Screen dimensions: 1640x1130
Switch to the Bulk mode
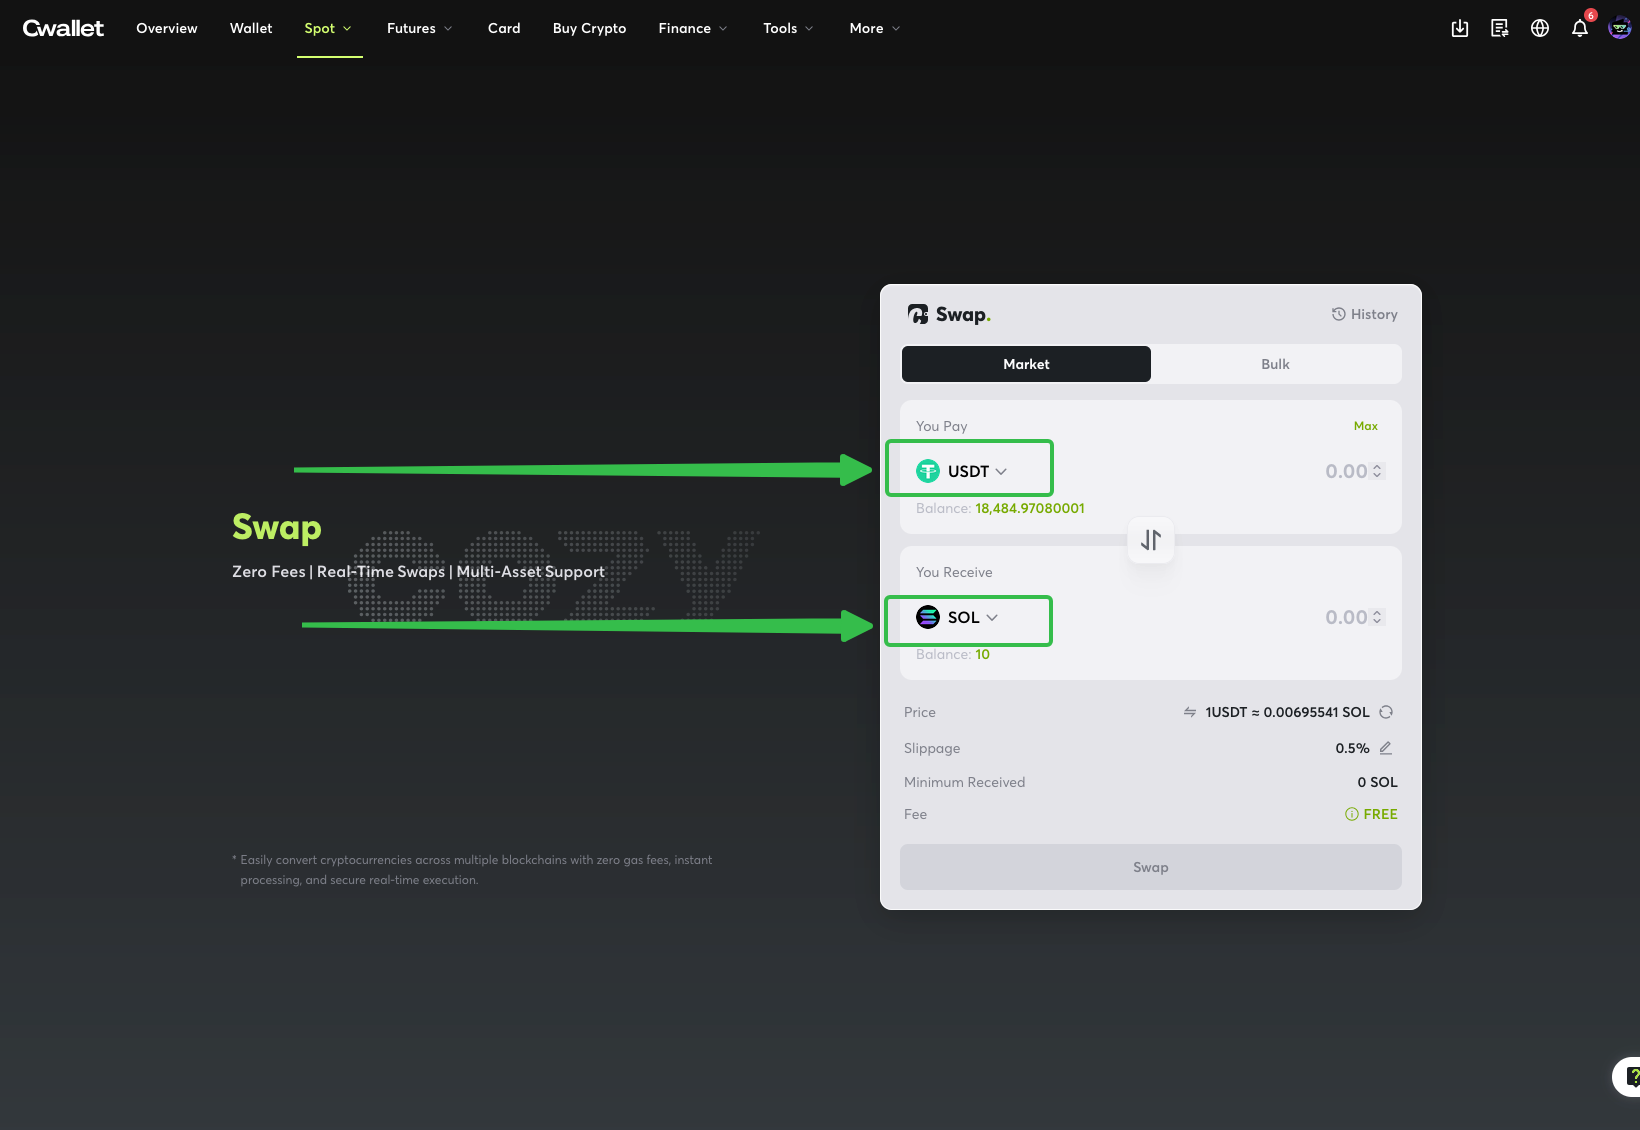(x=1275, y=364)
